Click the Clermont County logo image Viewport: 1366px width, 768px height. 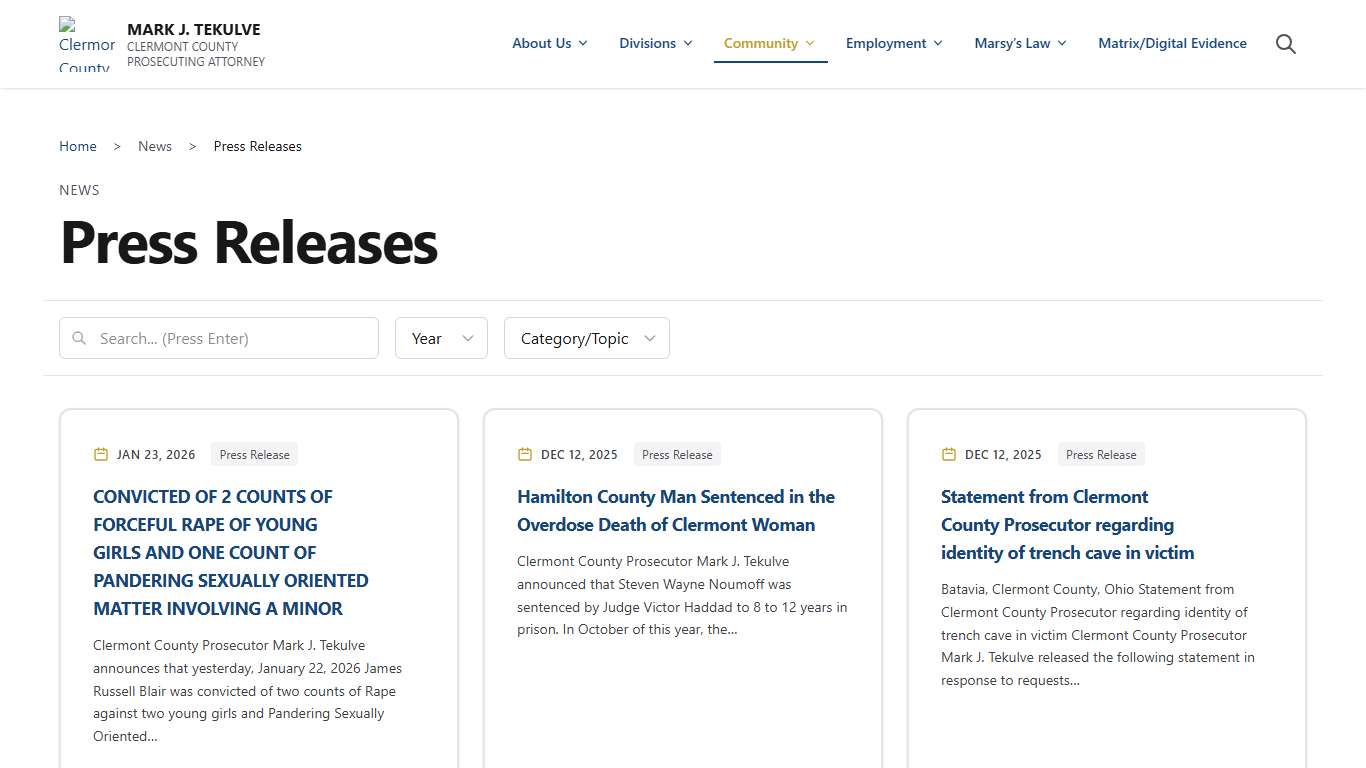[x=86, y=45]
